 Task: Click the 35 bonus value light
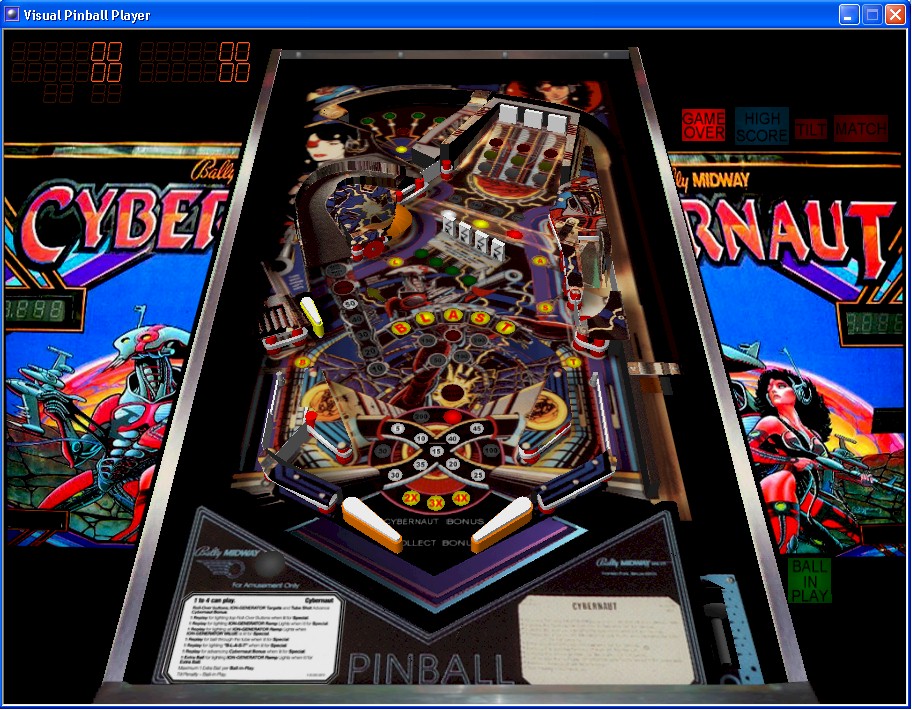coord(420,464)
